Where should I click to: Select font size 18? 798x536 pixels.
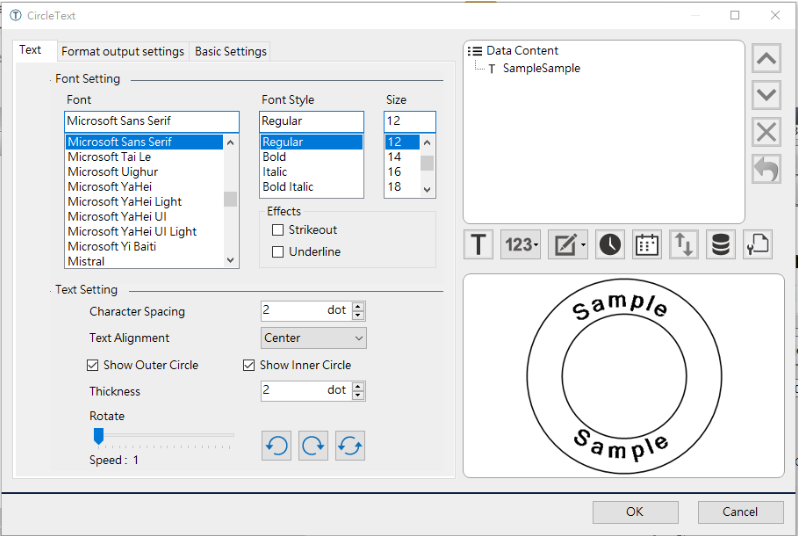(x=402, y=187)
